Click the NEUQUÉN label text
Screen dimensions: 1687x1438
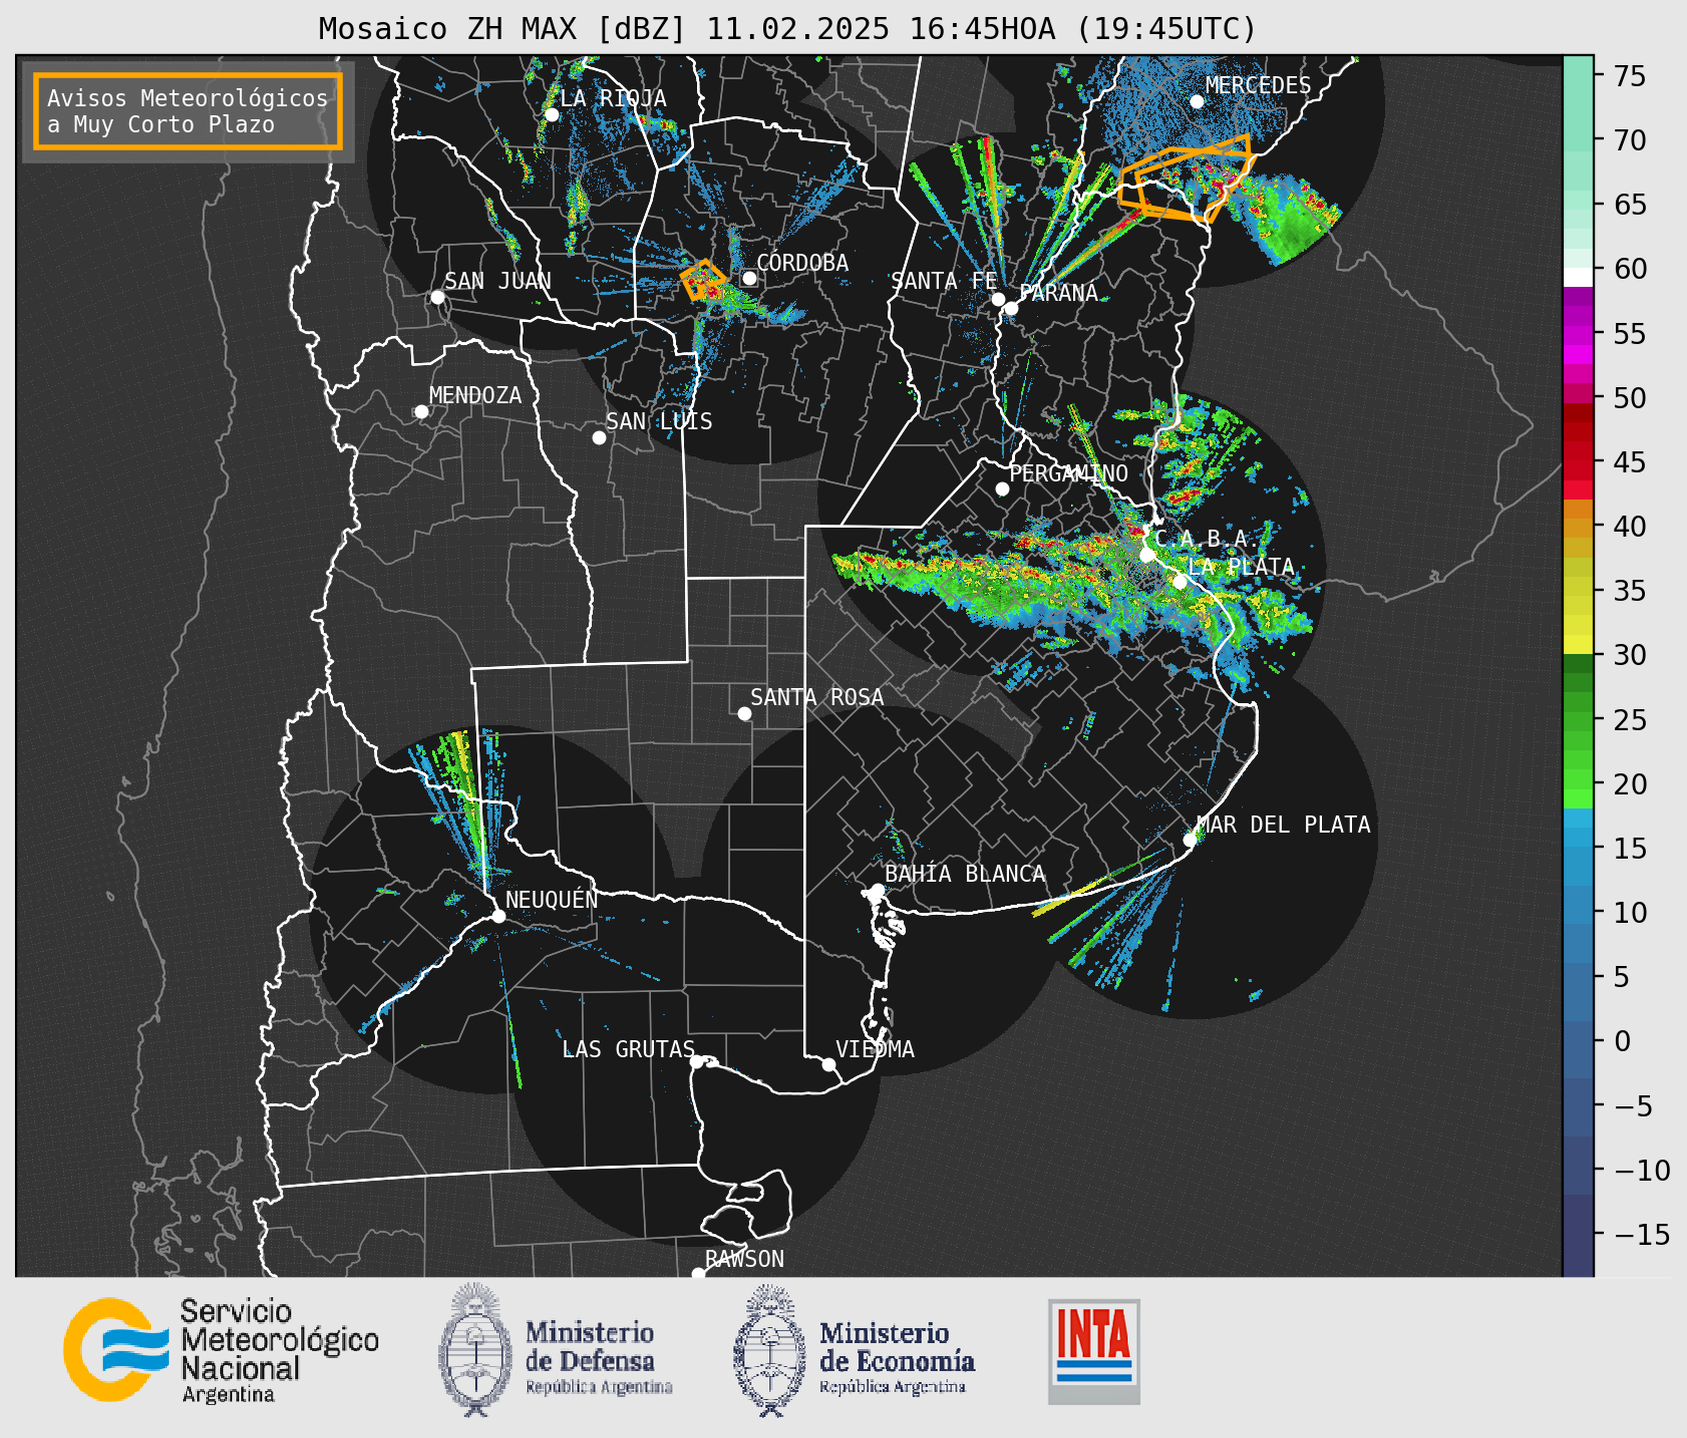(551, 899)
